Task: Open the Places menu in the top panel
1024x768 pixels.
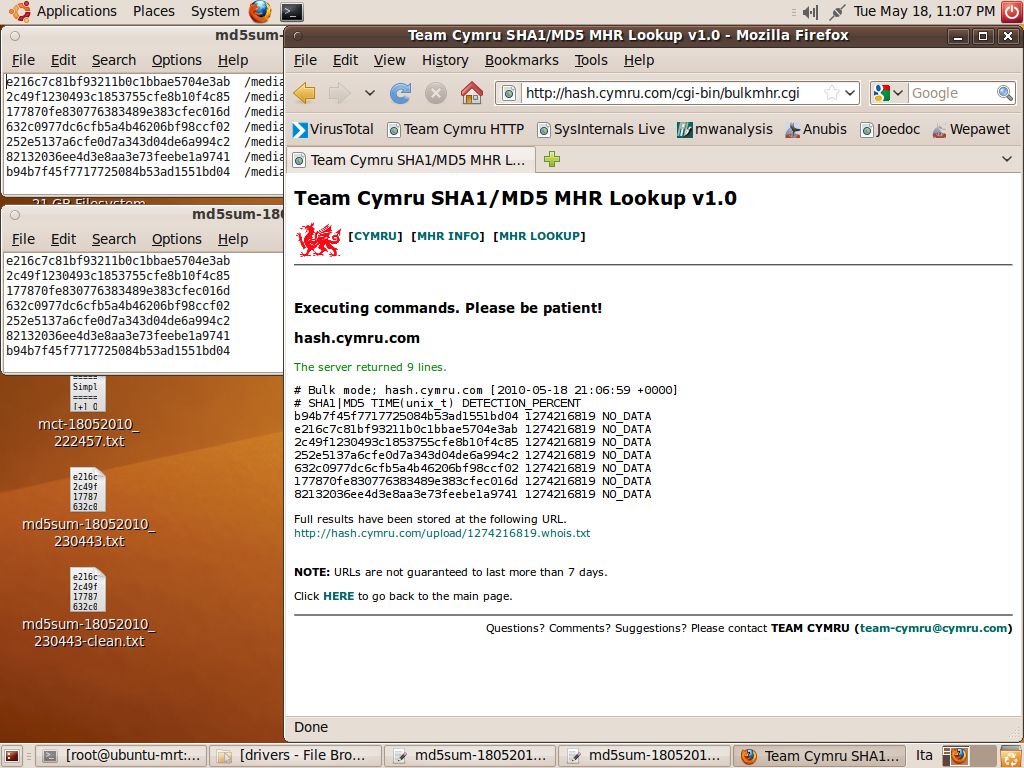Action: (x=153, y=11)
